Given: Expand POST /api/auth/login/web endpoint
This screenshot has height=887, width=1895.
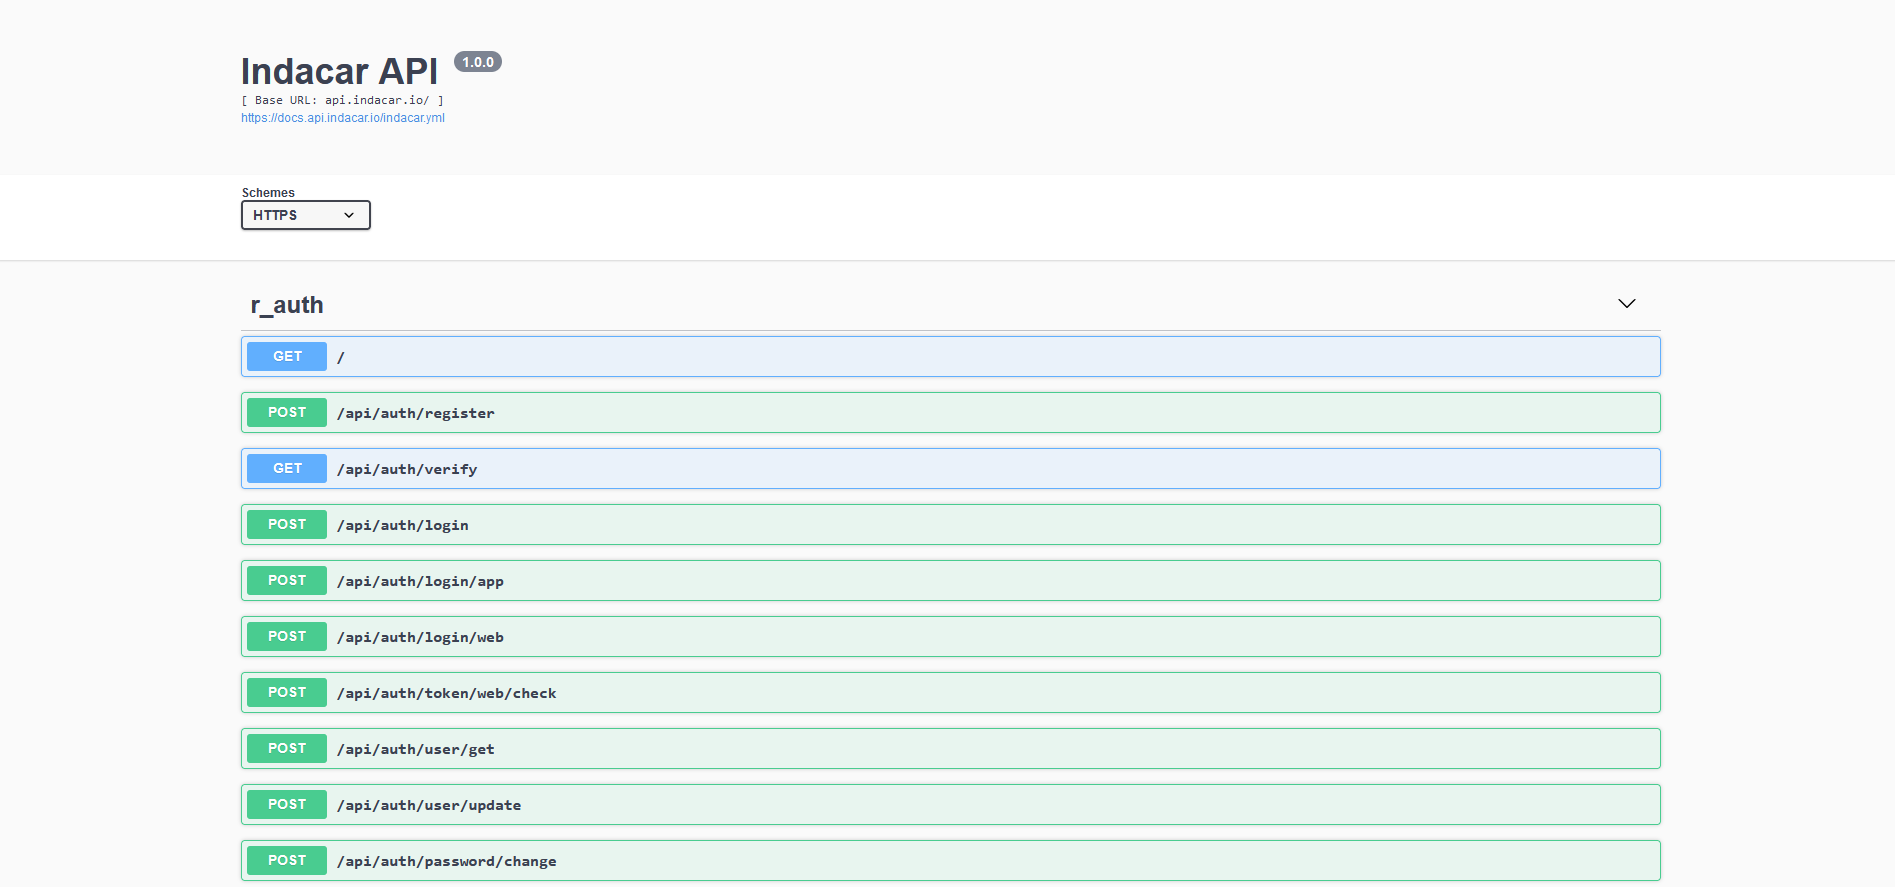Looking at the screenshot, I should coord(951,637).
